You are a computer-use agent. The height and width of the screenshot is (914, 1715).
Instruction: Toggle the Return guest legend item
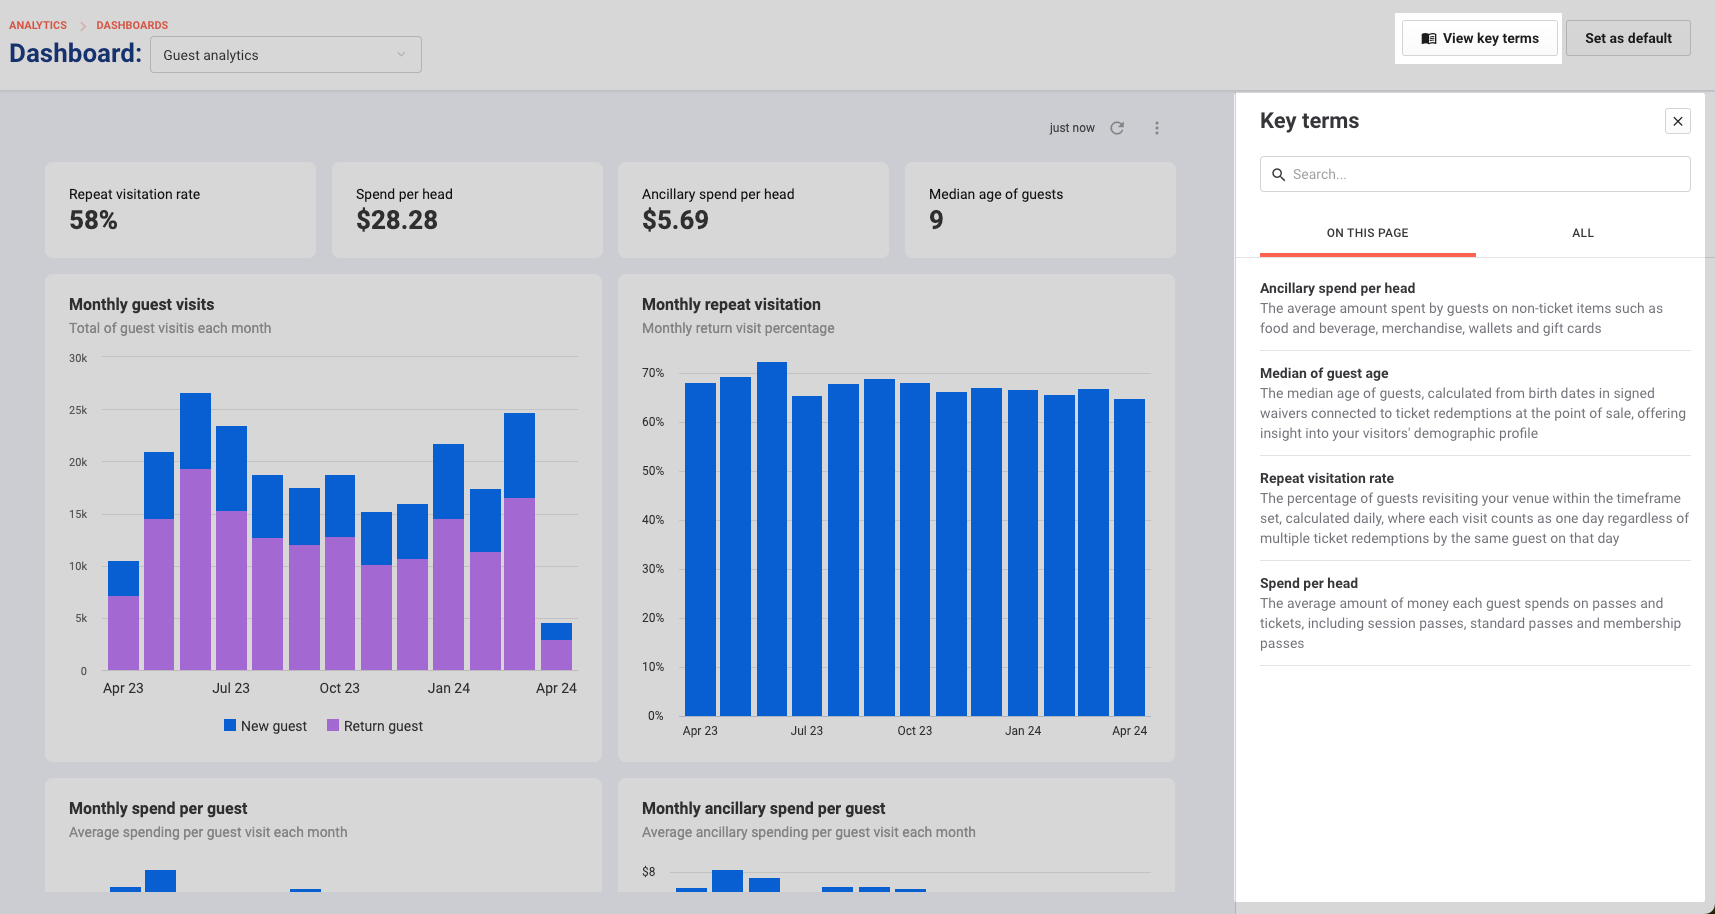(x=375, y=726)
